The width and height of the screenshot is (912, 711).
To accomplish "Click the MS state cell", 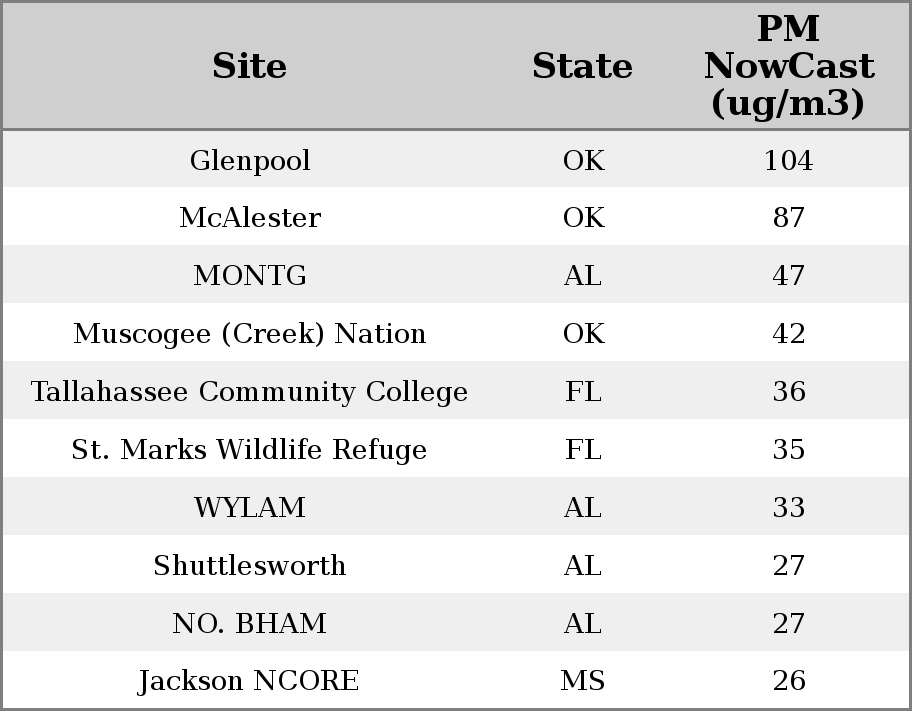I will [x=582, y=681].
